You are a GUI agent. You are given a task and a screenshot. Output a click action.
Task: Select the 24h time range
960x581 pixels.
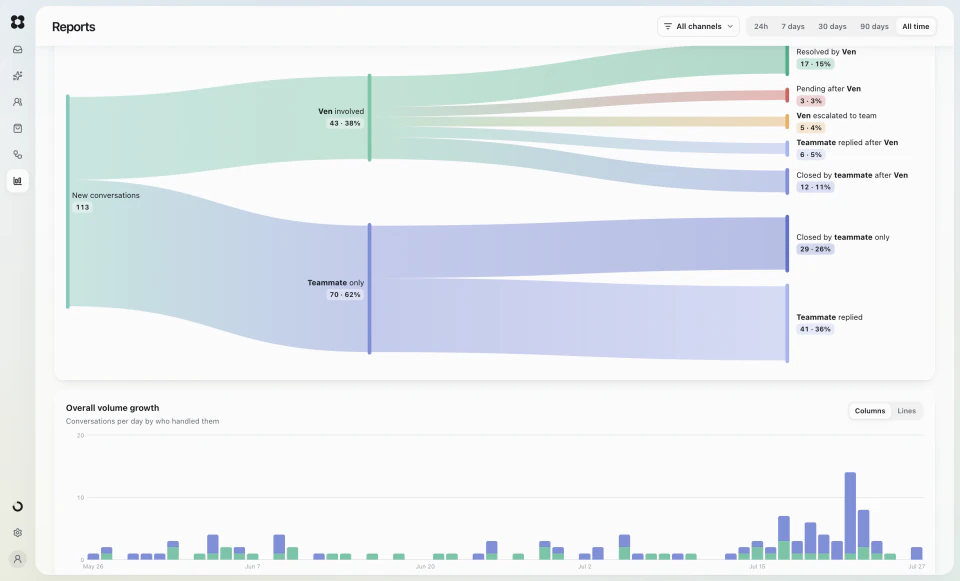[x=761, y=26]
